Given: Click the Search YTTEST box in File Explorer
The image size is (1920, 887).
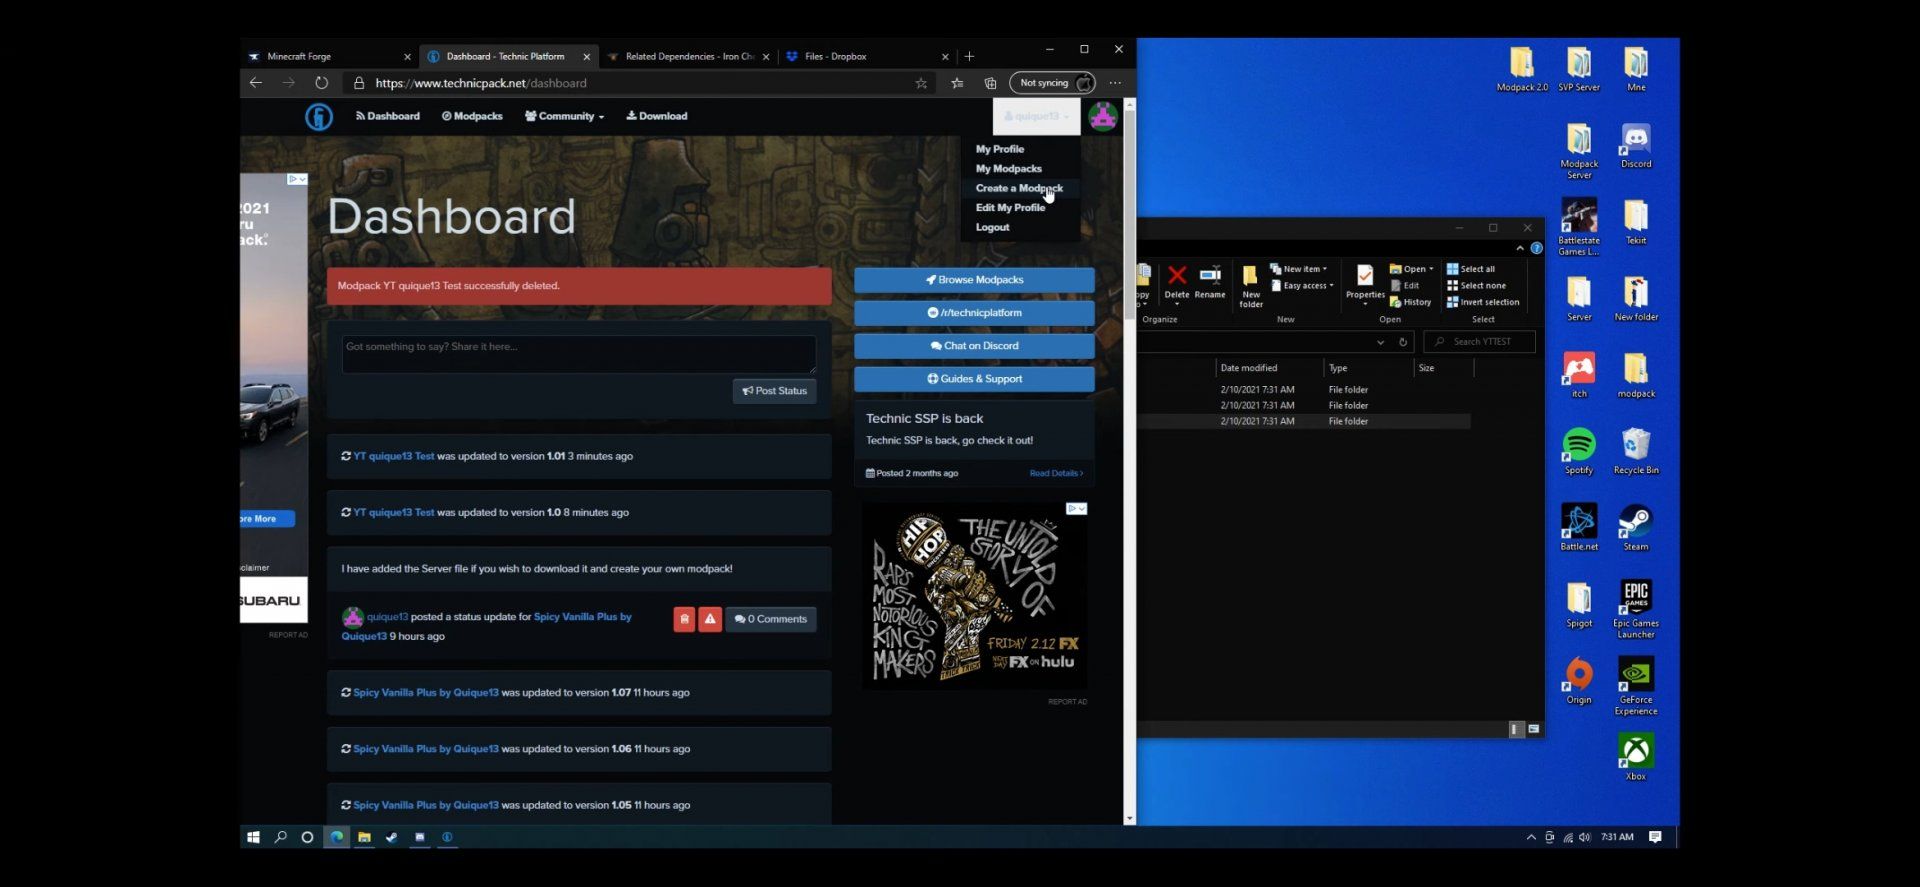Looking at the screenshot, I should pyautogui.click(x=1479, y=342).
